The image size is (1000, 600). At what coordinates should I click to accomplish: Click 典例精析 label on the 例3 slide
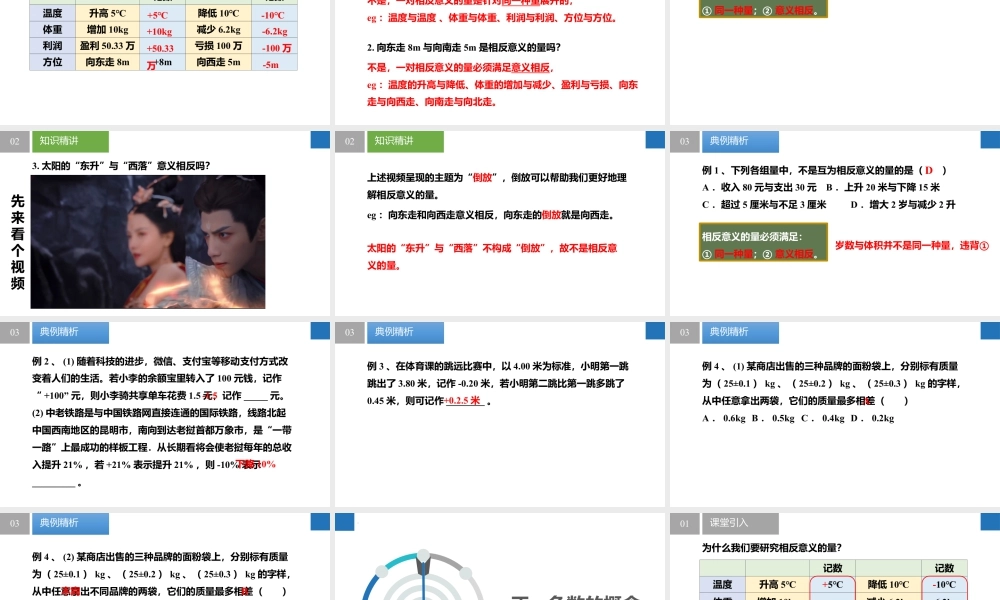[405, 332]
